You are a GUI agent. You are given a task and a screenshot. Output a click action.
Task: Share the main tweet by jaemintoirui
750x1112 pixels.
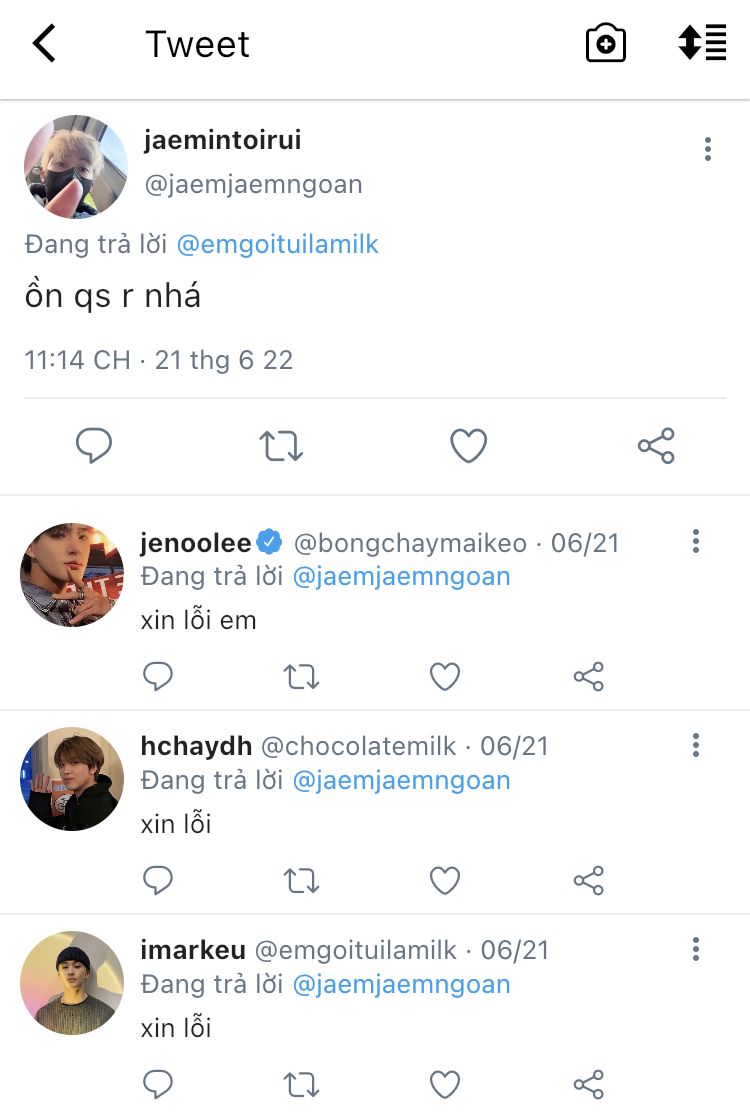tap(656, 446)
